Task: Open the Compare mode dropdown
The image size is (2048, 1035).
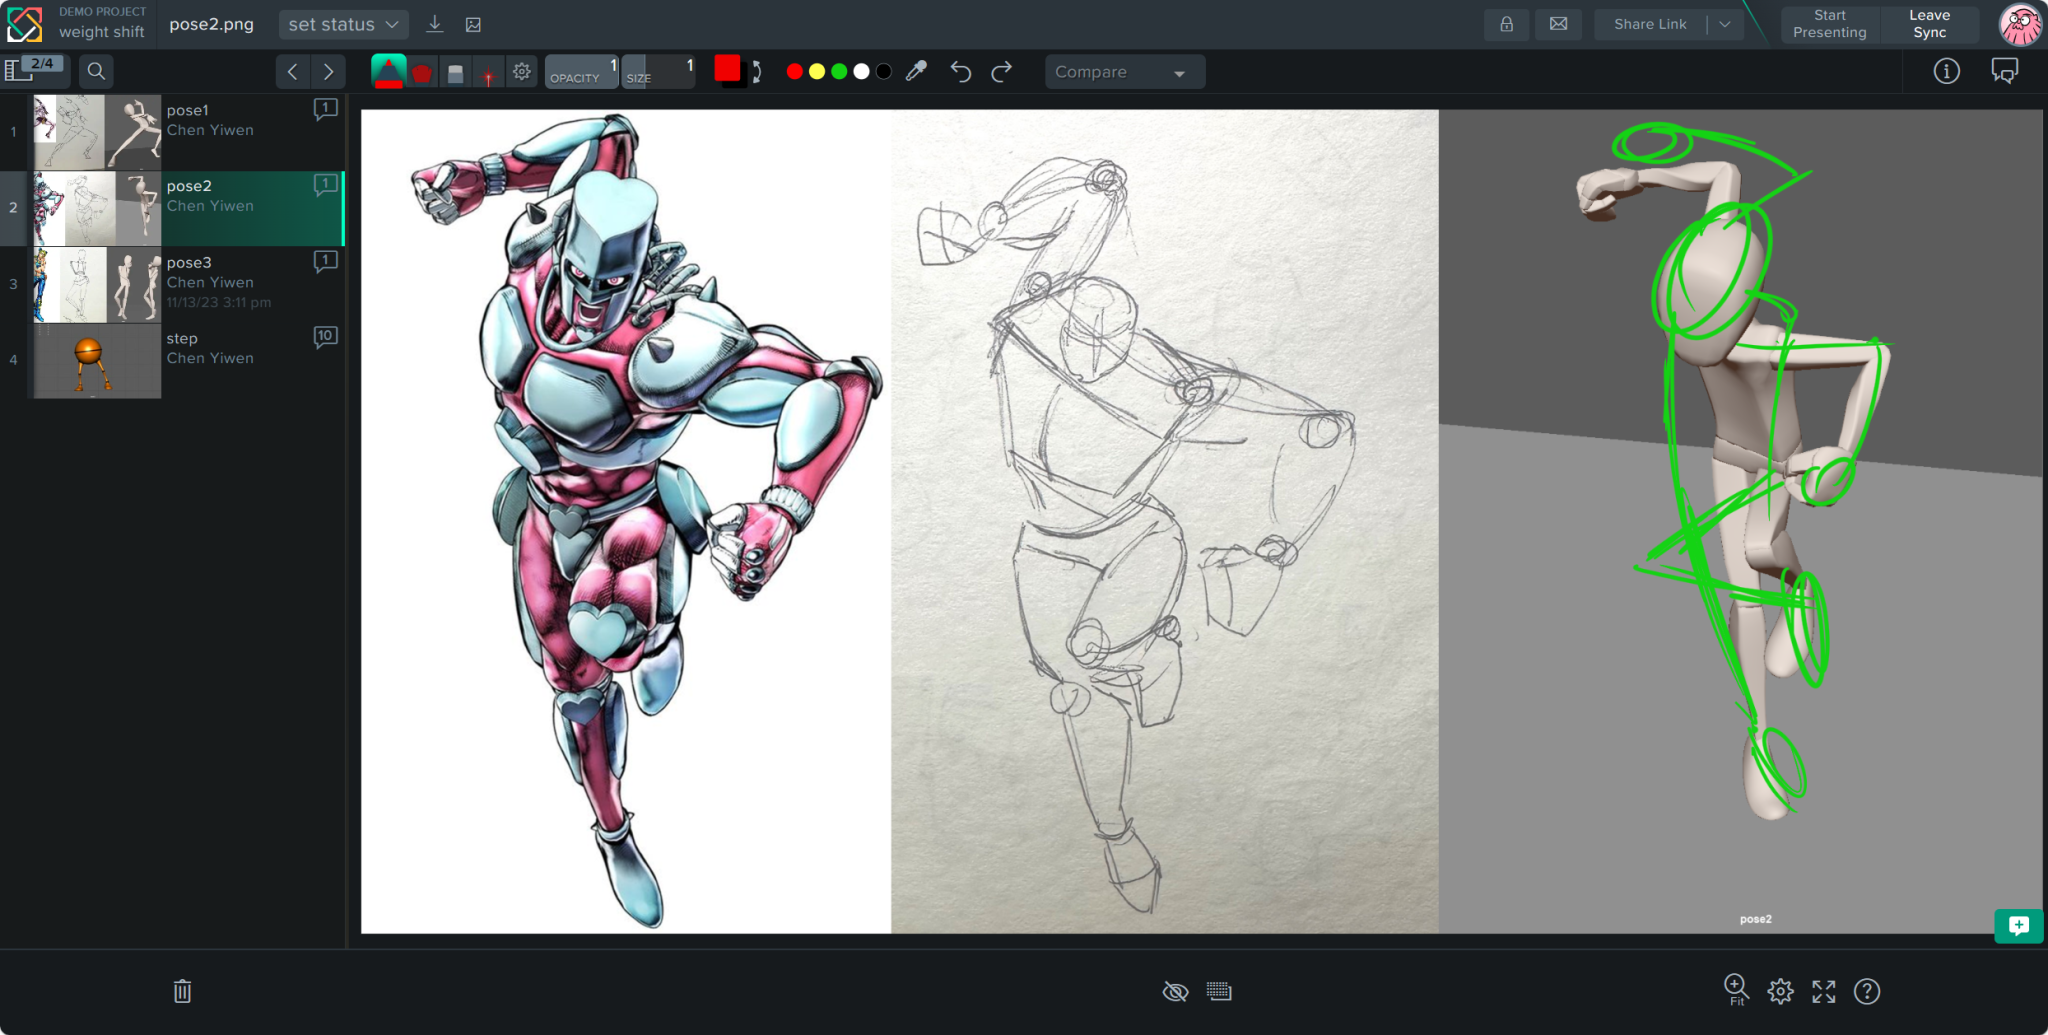Action: pyautogui.click(x=1124, y=71)
